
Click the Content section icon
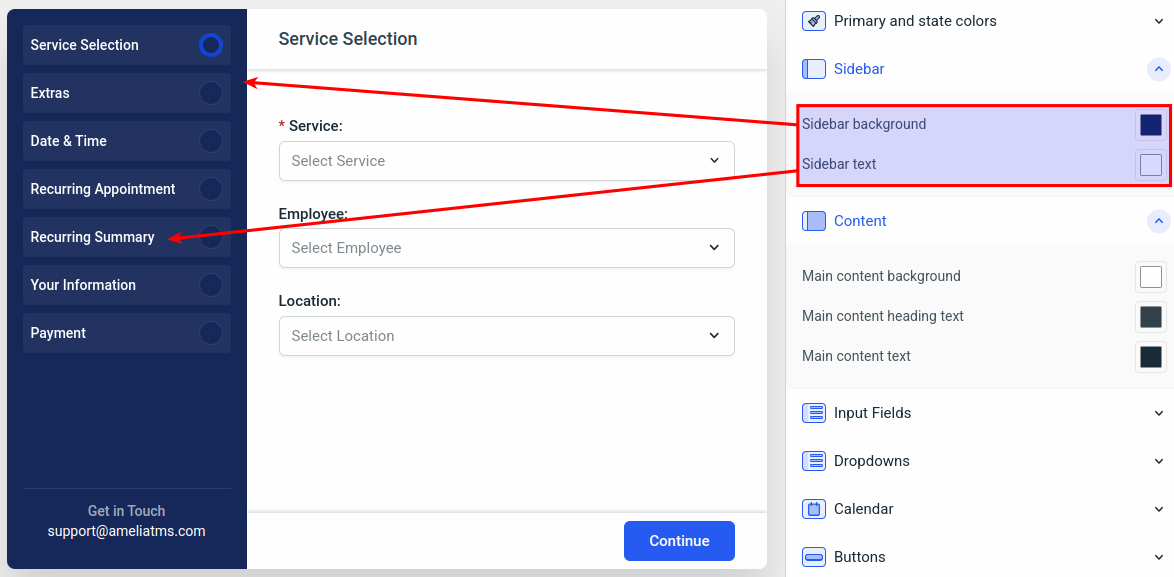pyautogui.click(x=814, y=221)
